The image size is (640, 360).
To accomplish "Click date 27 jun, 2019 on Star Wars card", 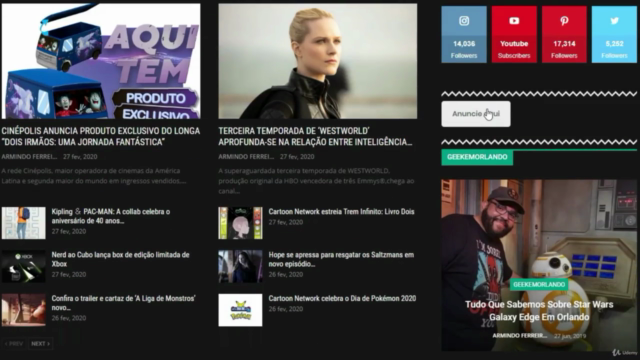I will coord(570,336).
